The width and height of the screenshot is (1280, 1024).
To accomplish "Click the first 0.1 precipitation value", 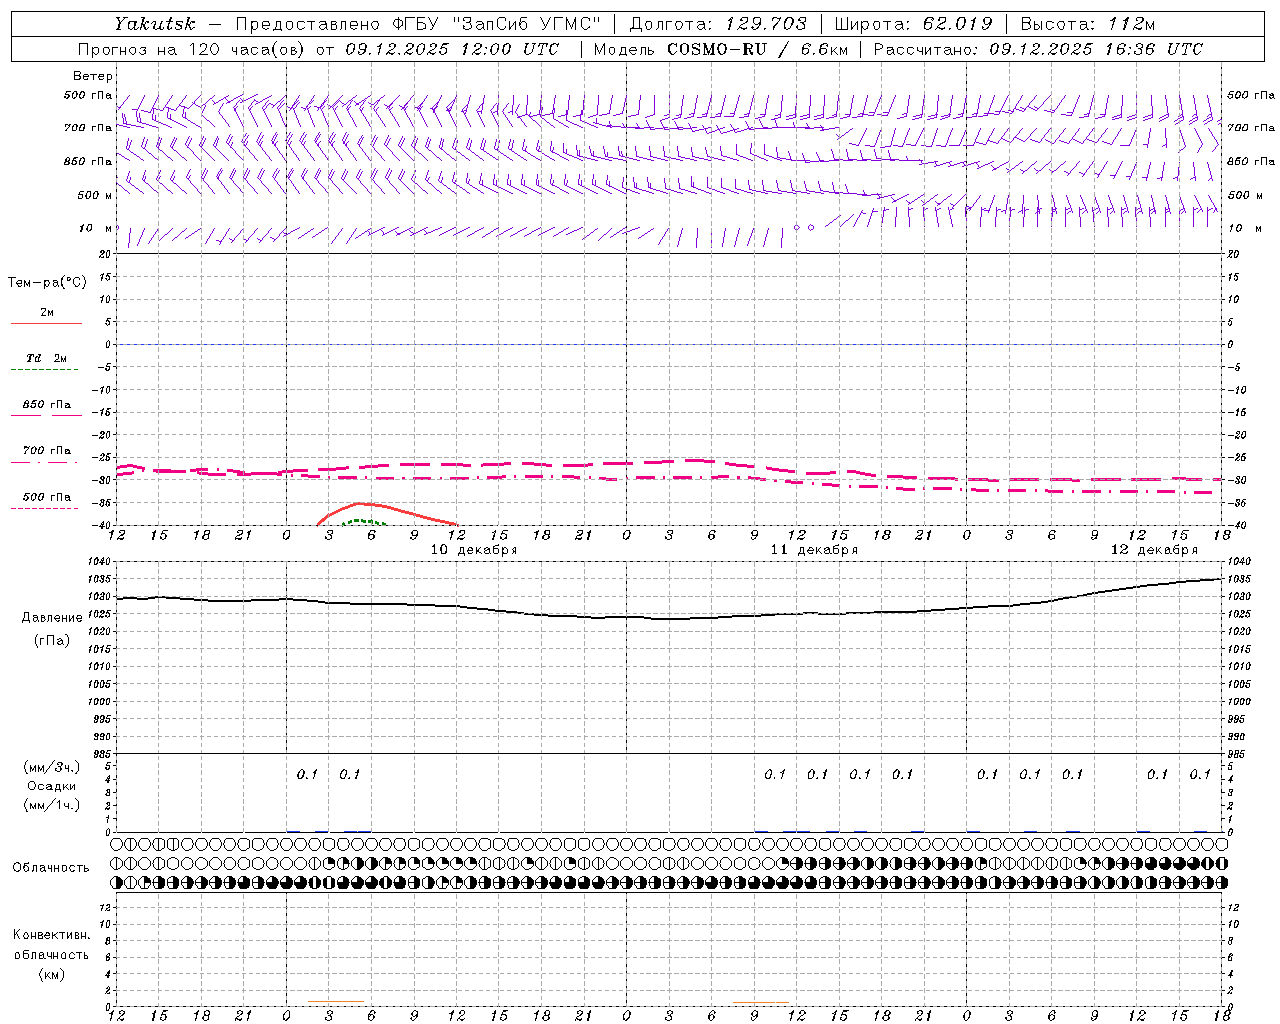I will click(307, 774).
